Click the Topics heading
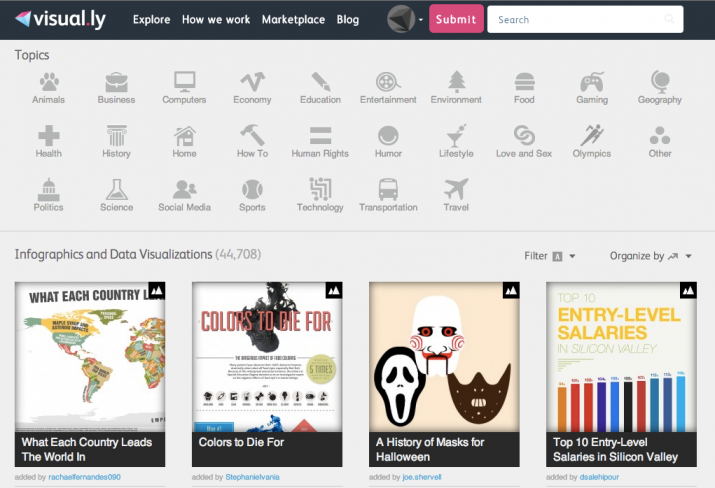This screenshot has height=488, width=715. click(x=32, y=55)
